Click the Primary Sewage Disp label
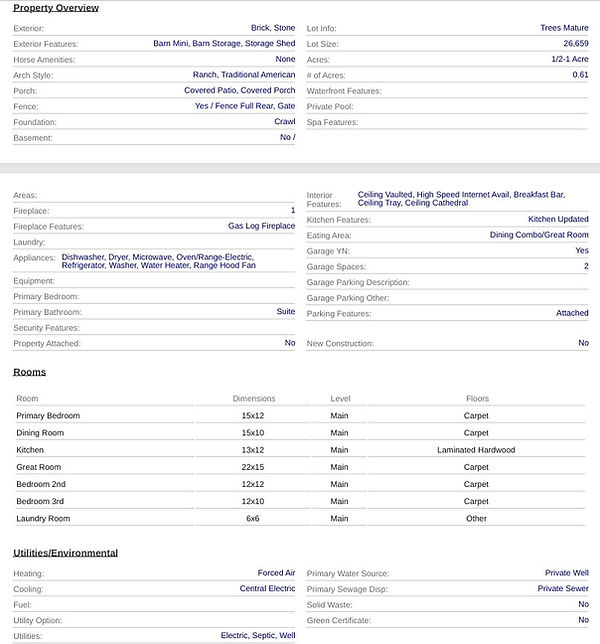 click(x=347, y=589)
